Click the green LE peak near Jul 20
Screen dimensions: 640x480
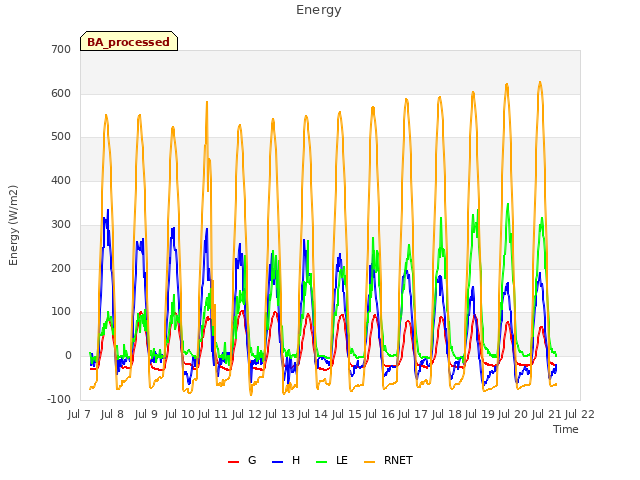pyautogui.click(x=508, y=204)
